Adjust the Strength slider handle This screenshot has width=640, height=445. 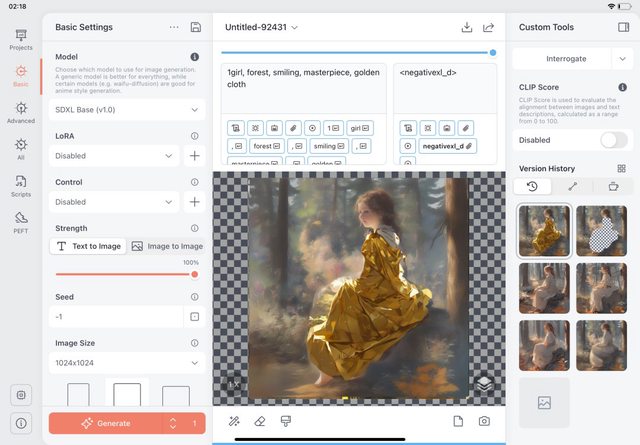(194, 273)
